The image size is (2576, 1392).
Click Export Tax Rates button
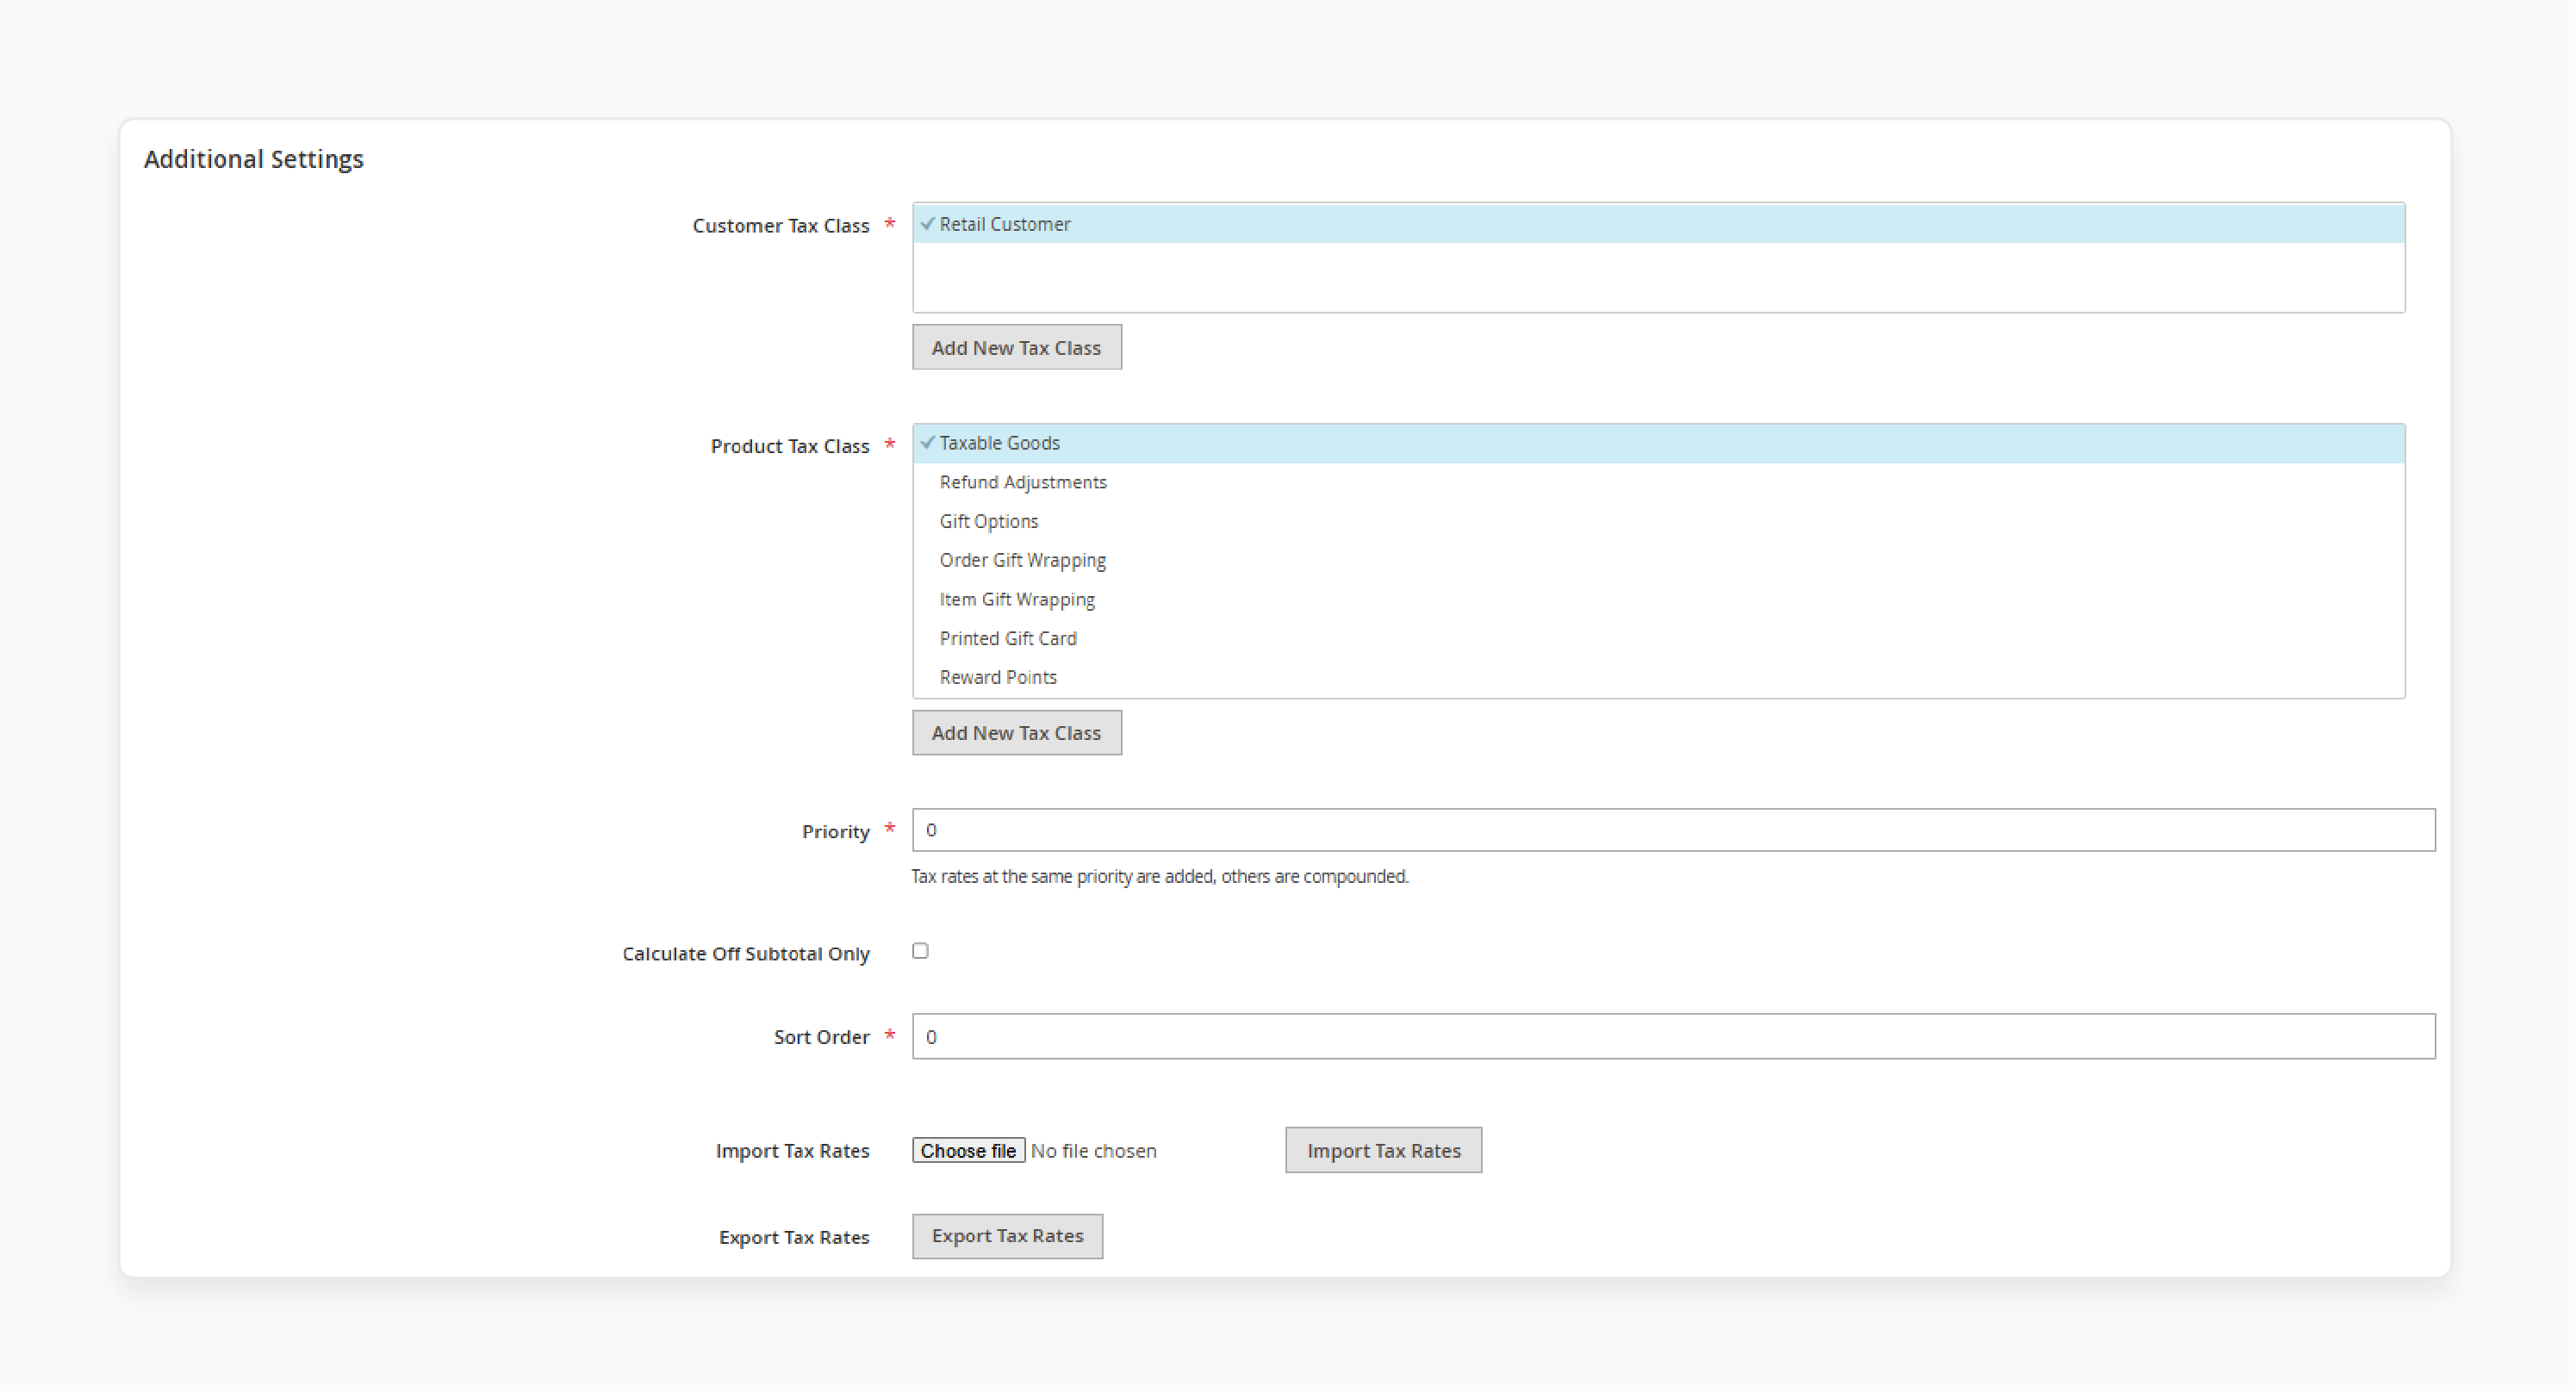tap(1008, 1234)
